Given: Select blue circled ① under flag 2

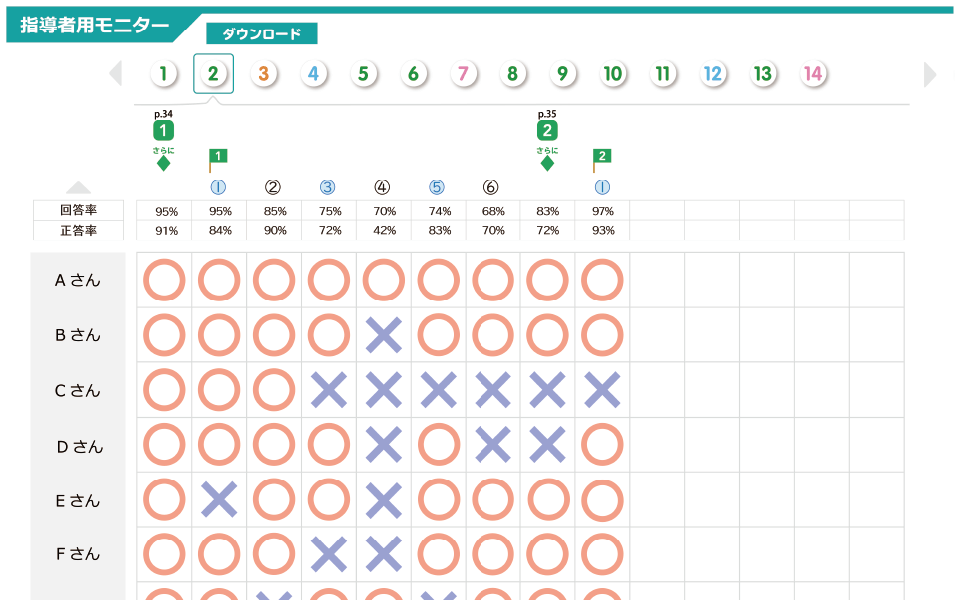Looking at the screenshot, I should point(602,187).
